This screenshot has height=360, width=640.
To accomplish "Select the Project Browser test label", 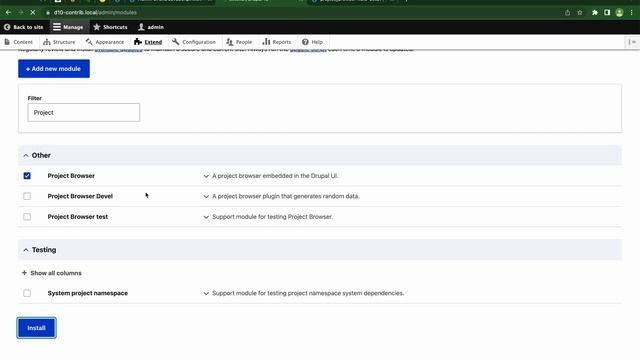I will coord(78,217).
